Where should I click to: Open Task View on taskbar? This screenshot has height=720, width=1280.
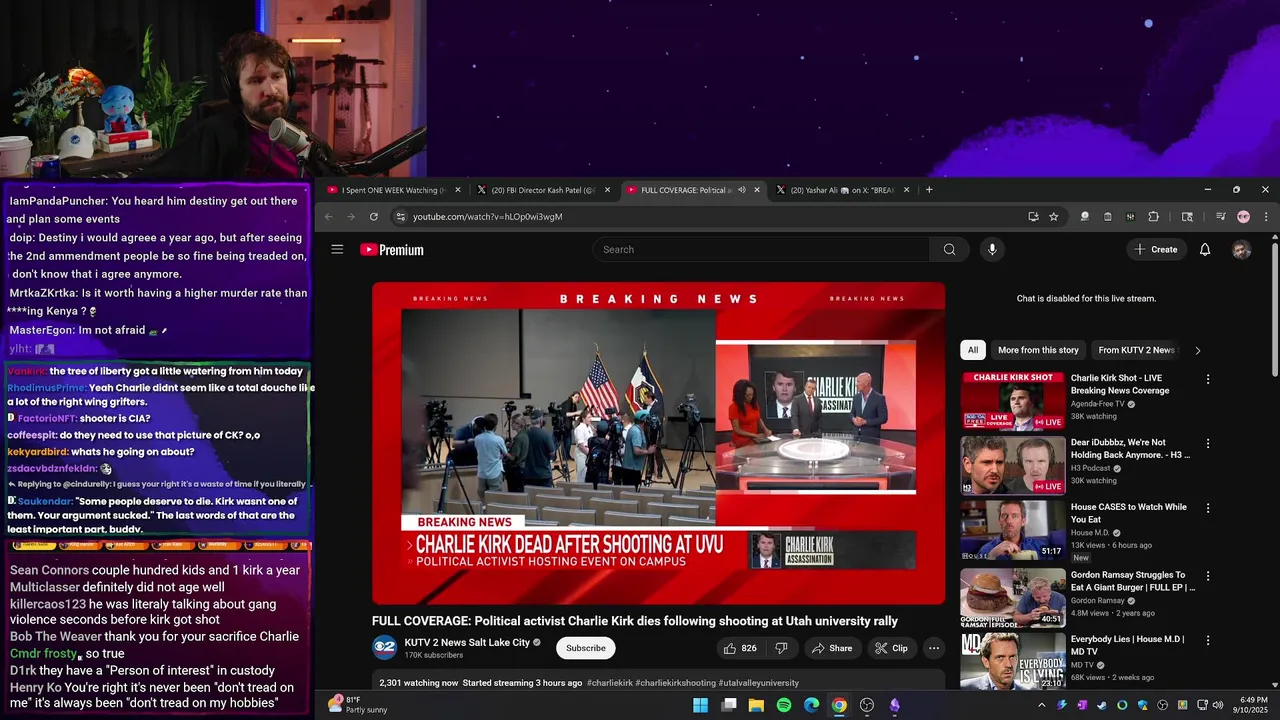pyautogui.click(x=729, y=705)
